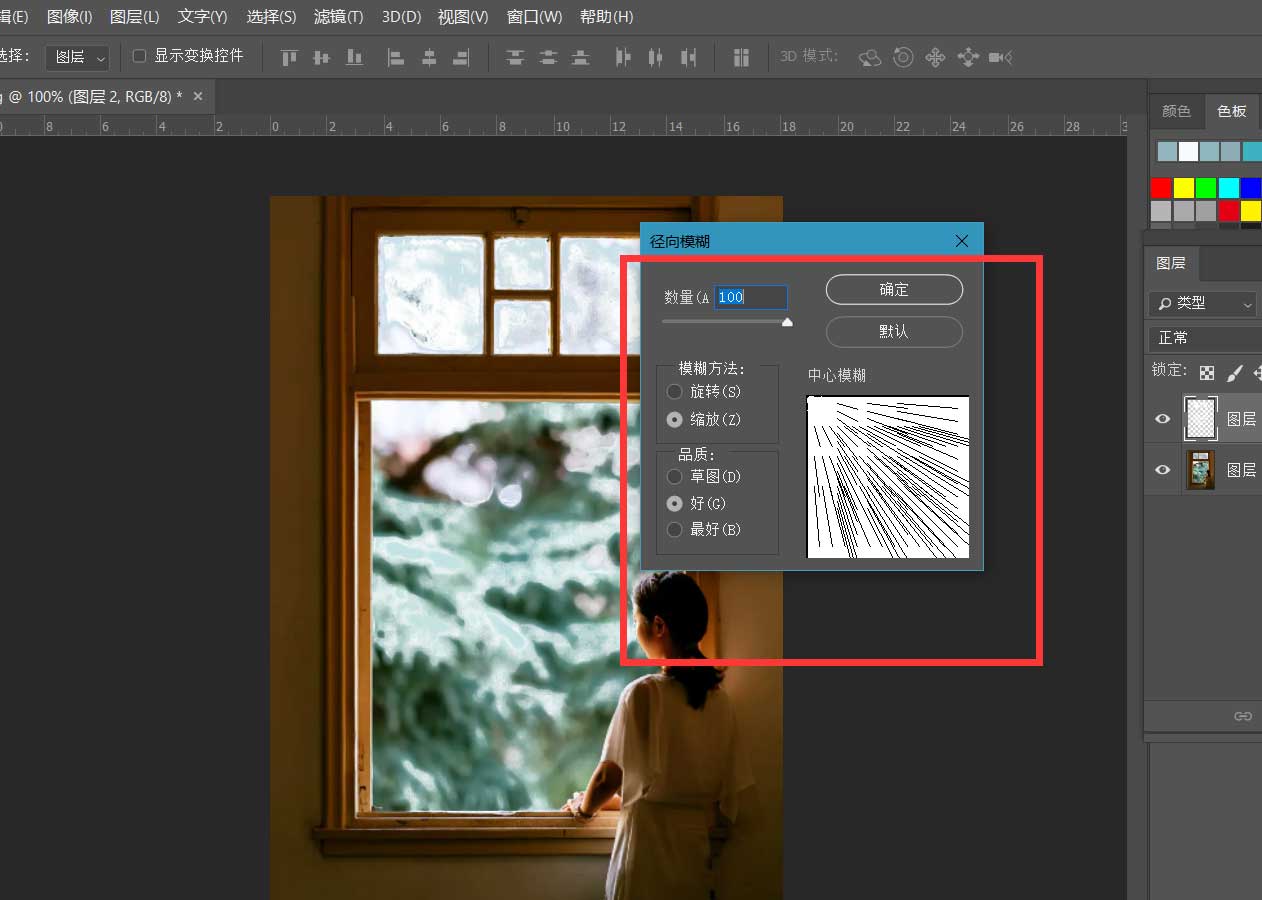Choose align bottom edges icon

click(x=353, y=57)
